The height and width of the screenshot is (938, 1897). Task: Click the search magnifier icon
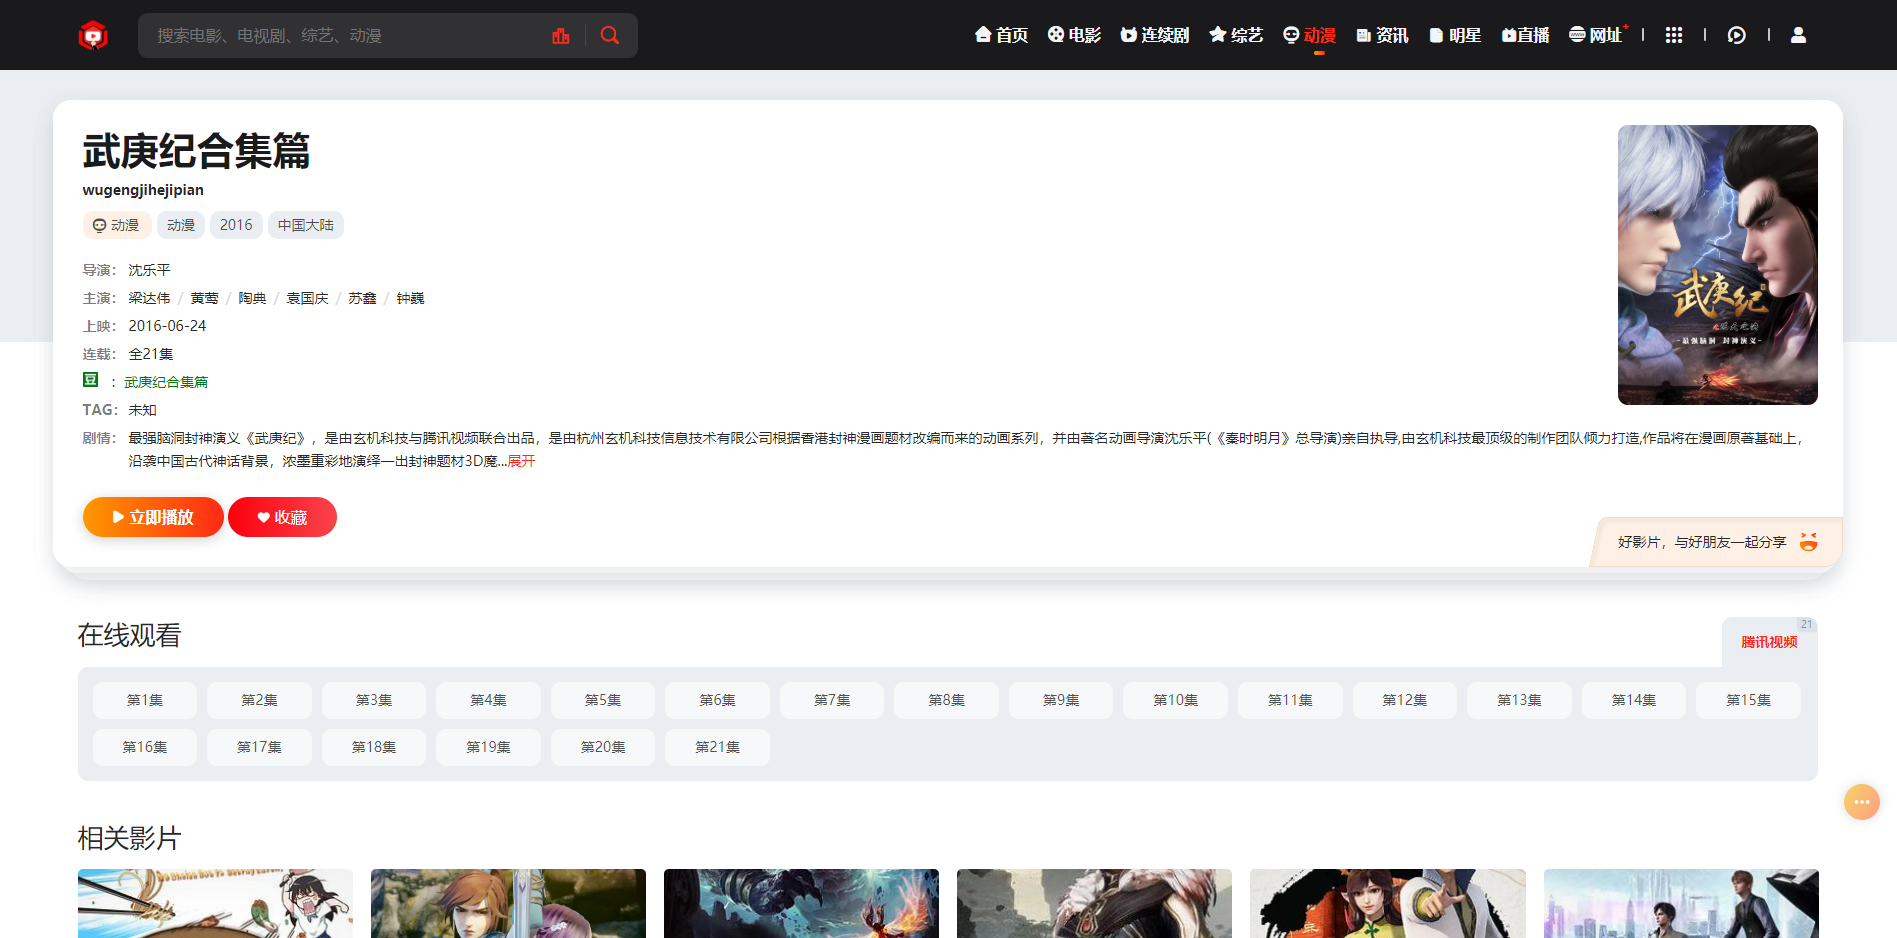pyautogui.click(x=610, y=36)
